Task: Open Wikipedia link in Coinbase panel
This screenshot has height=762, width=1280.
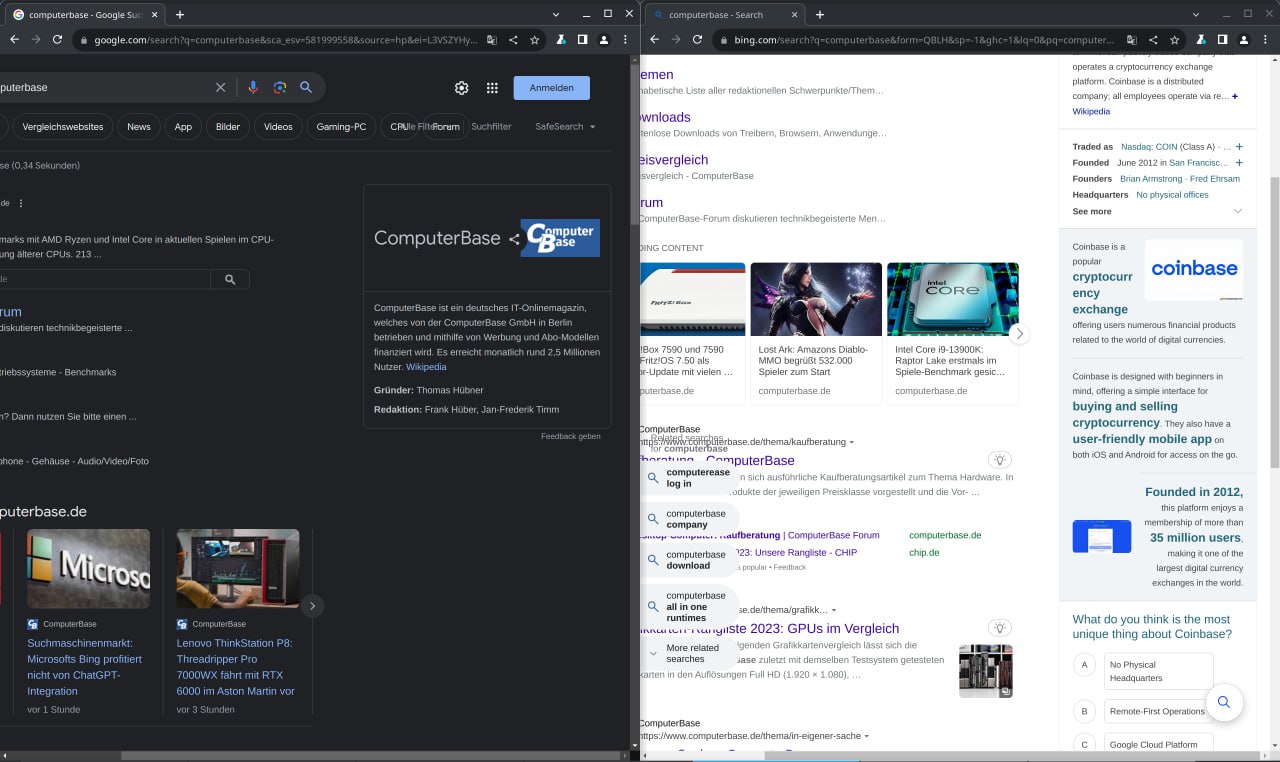Action: [1091, 112]
